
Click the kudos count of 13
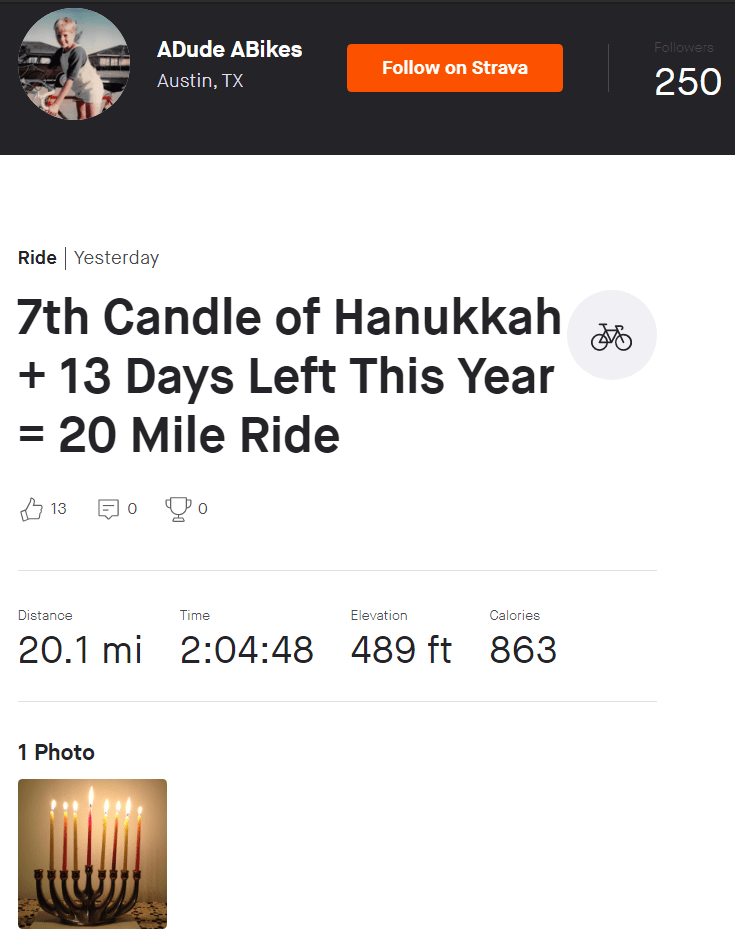pos(58,509)
